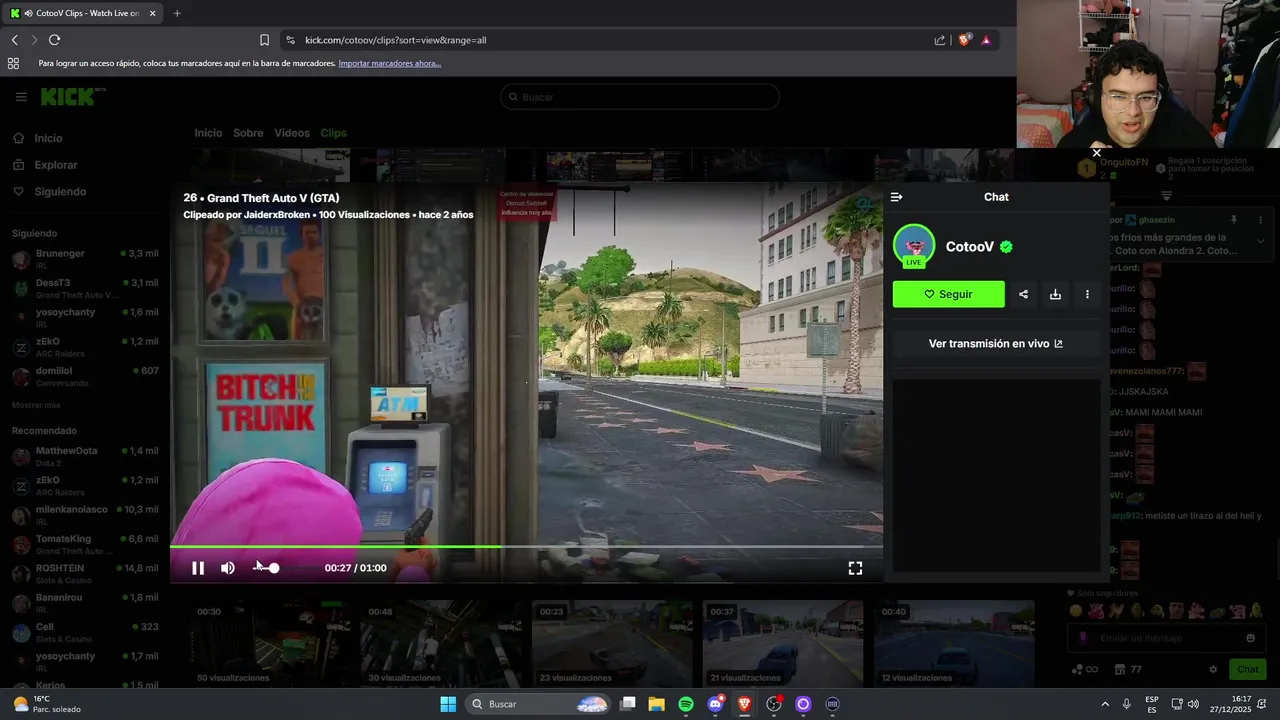The image size is (1280, 720).
Task: Open MatthewDota recommended channel
Action: (86, 456)
